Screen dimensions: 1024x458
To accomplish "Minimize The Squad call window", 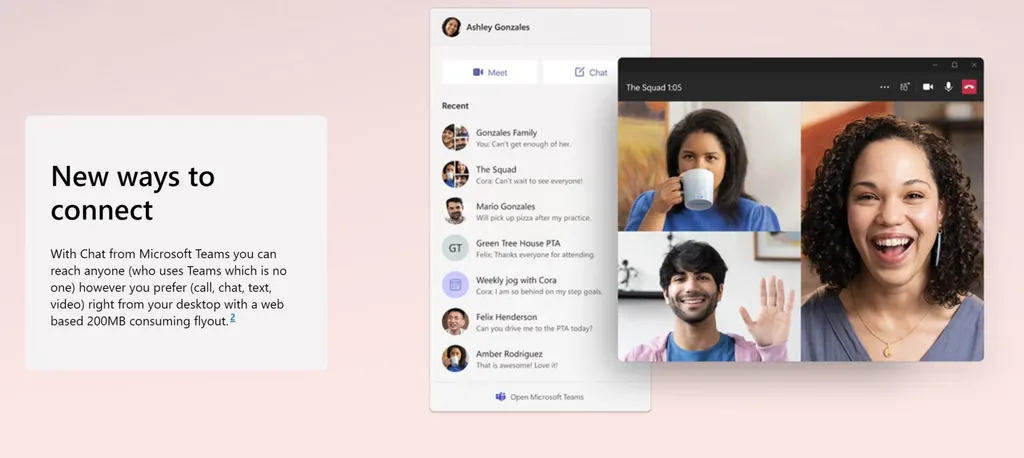I will point(935,65).
